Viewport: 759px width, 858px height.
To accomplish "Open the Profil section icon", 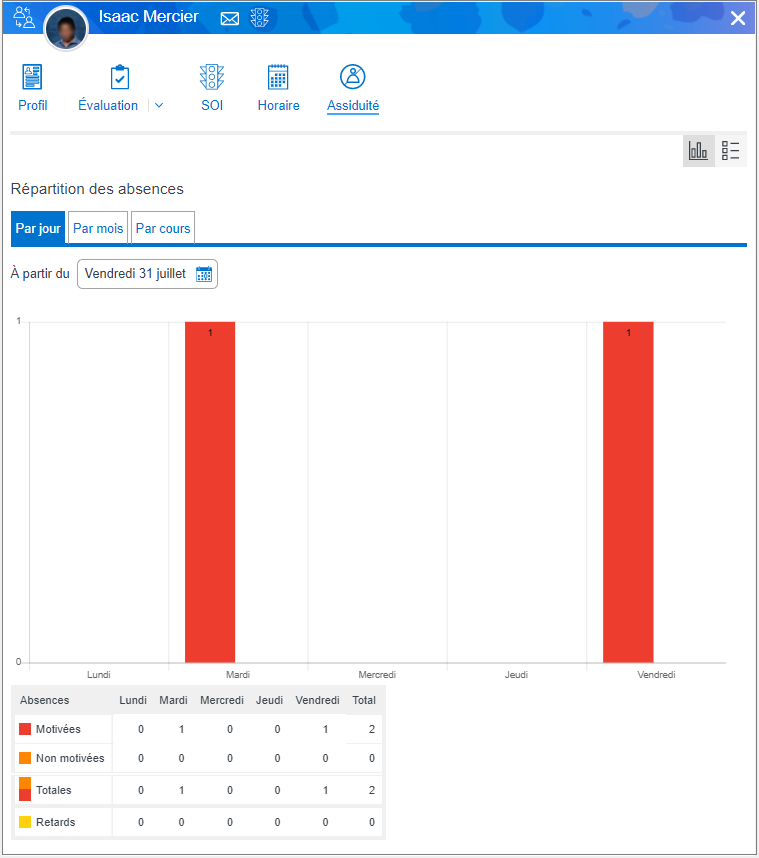I will click(x=32, y=78).
